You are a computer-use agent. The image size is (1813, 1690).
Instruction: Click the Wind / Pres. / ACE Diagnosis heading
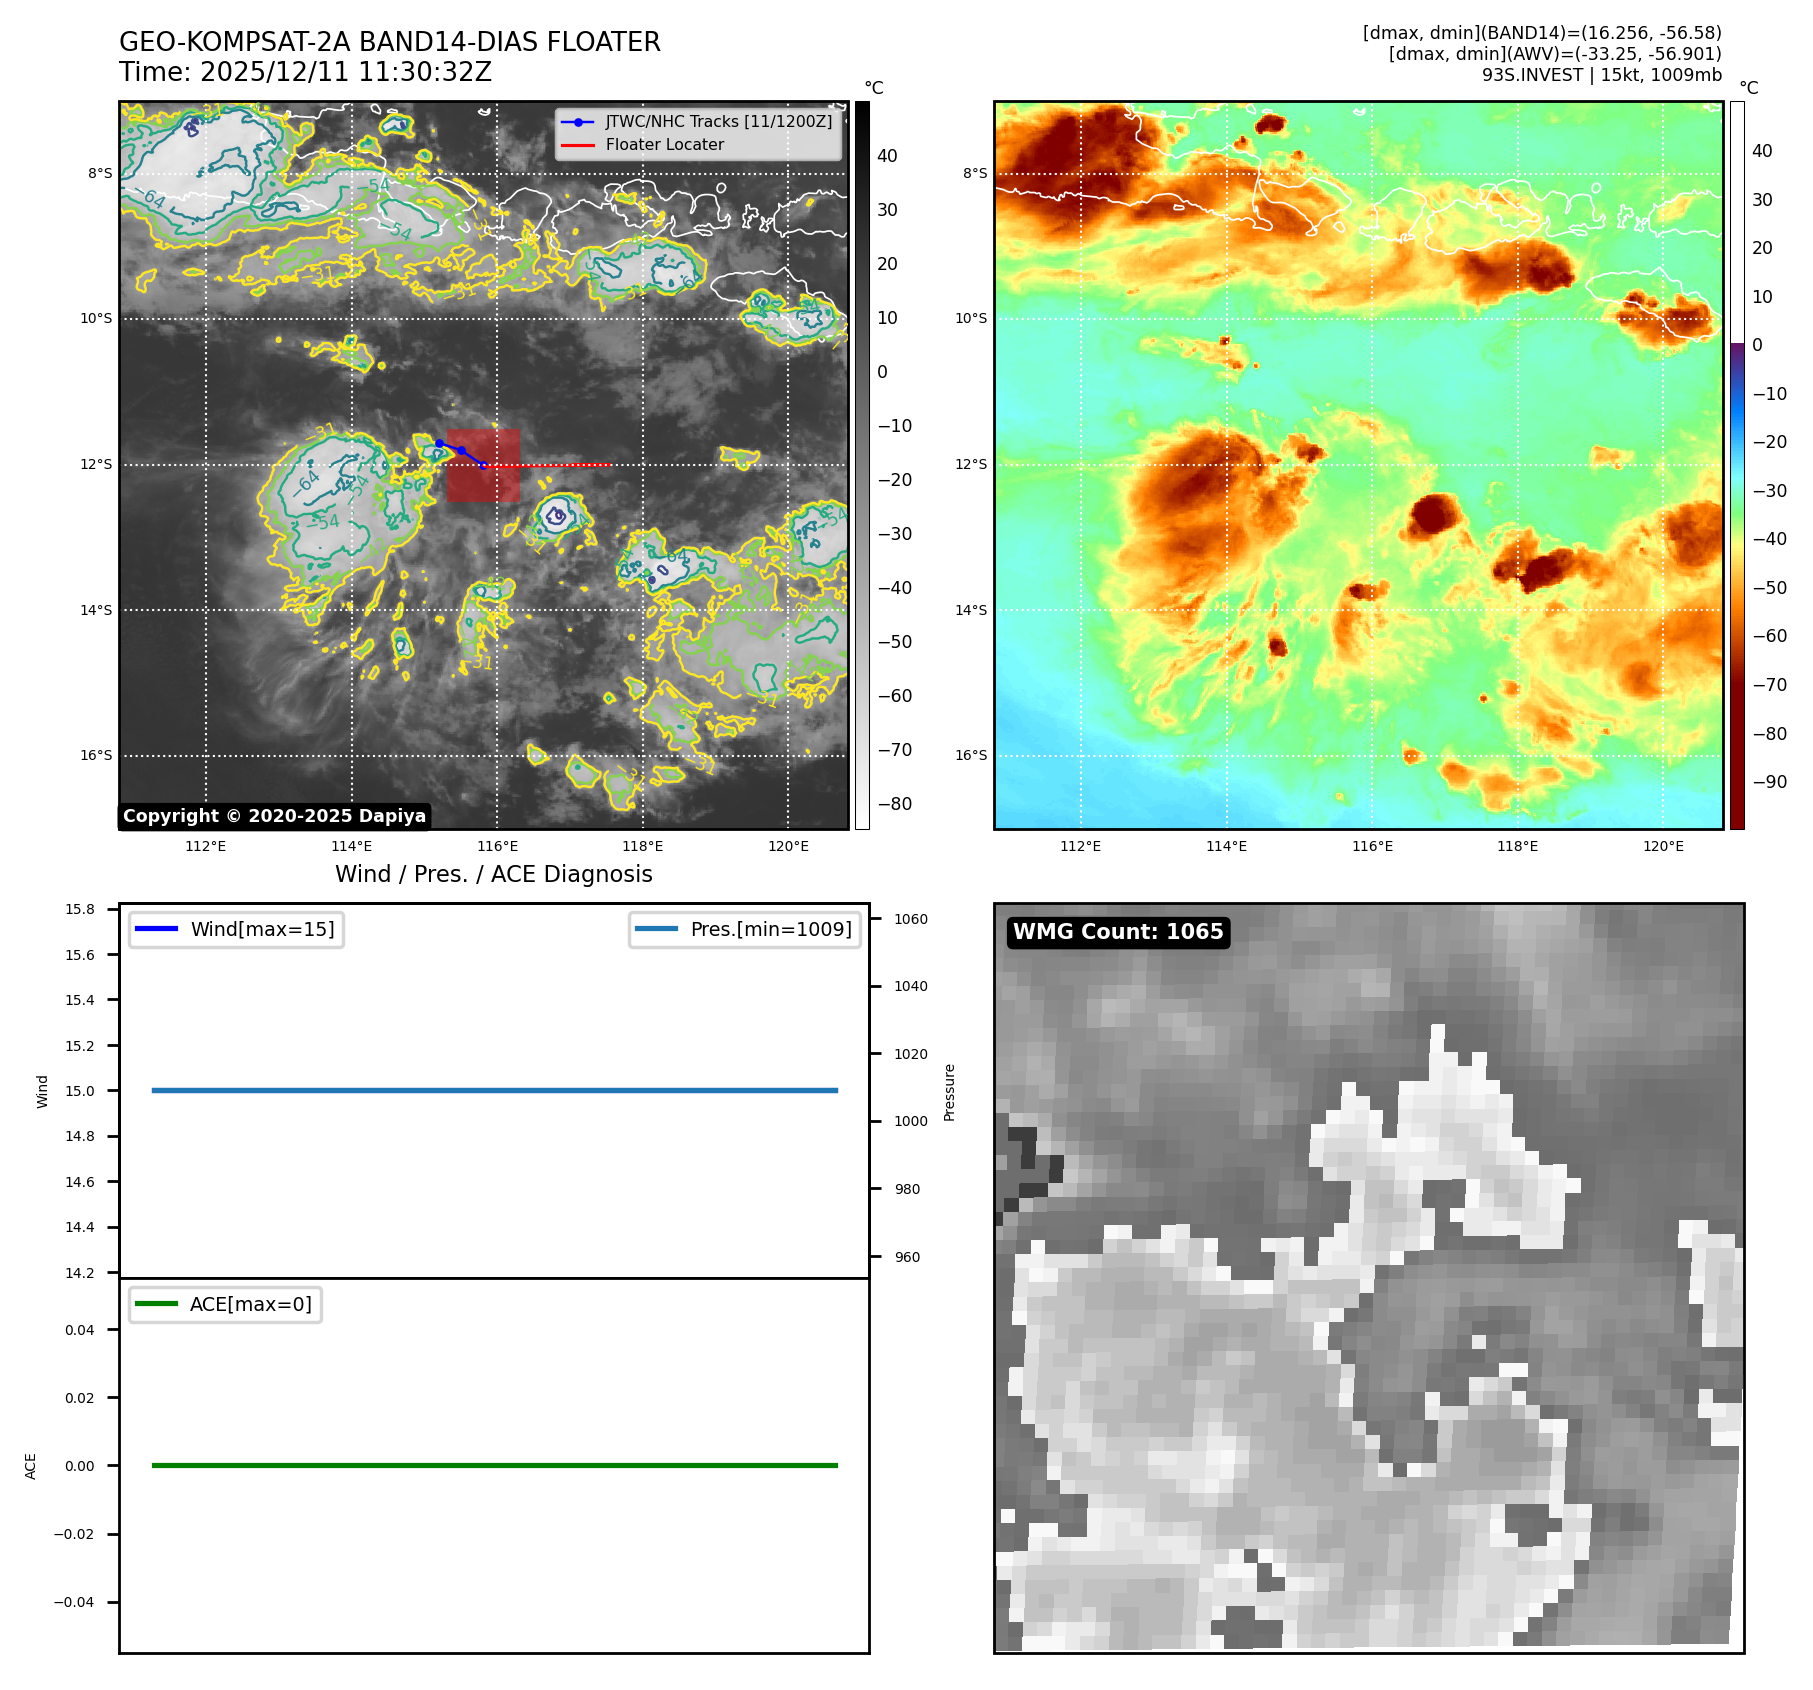click(x=493, y=874)
